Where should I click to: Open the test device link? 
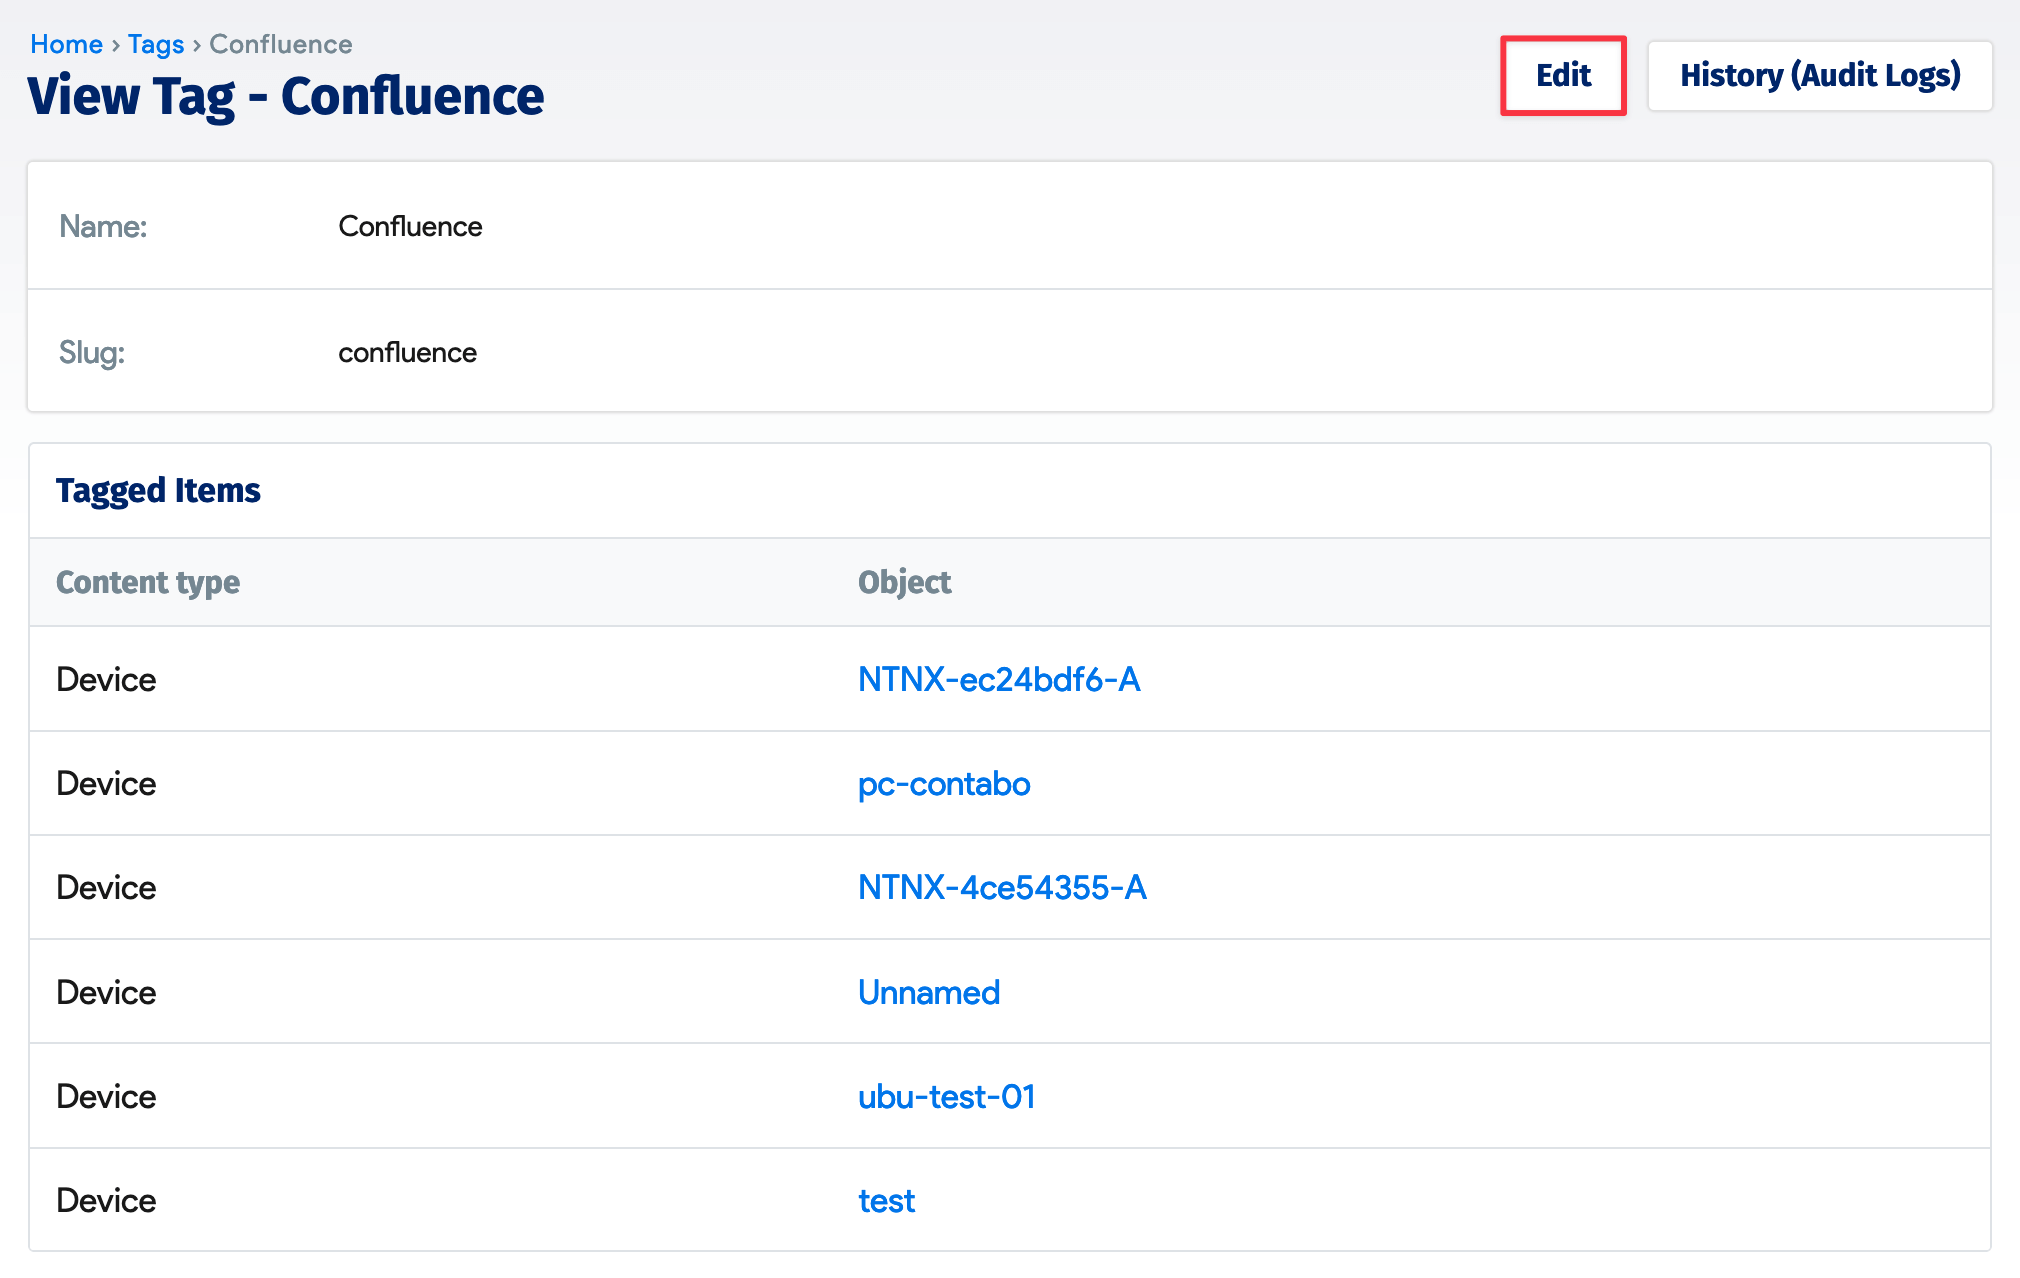[x=886, y=1201]
